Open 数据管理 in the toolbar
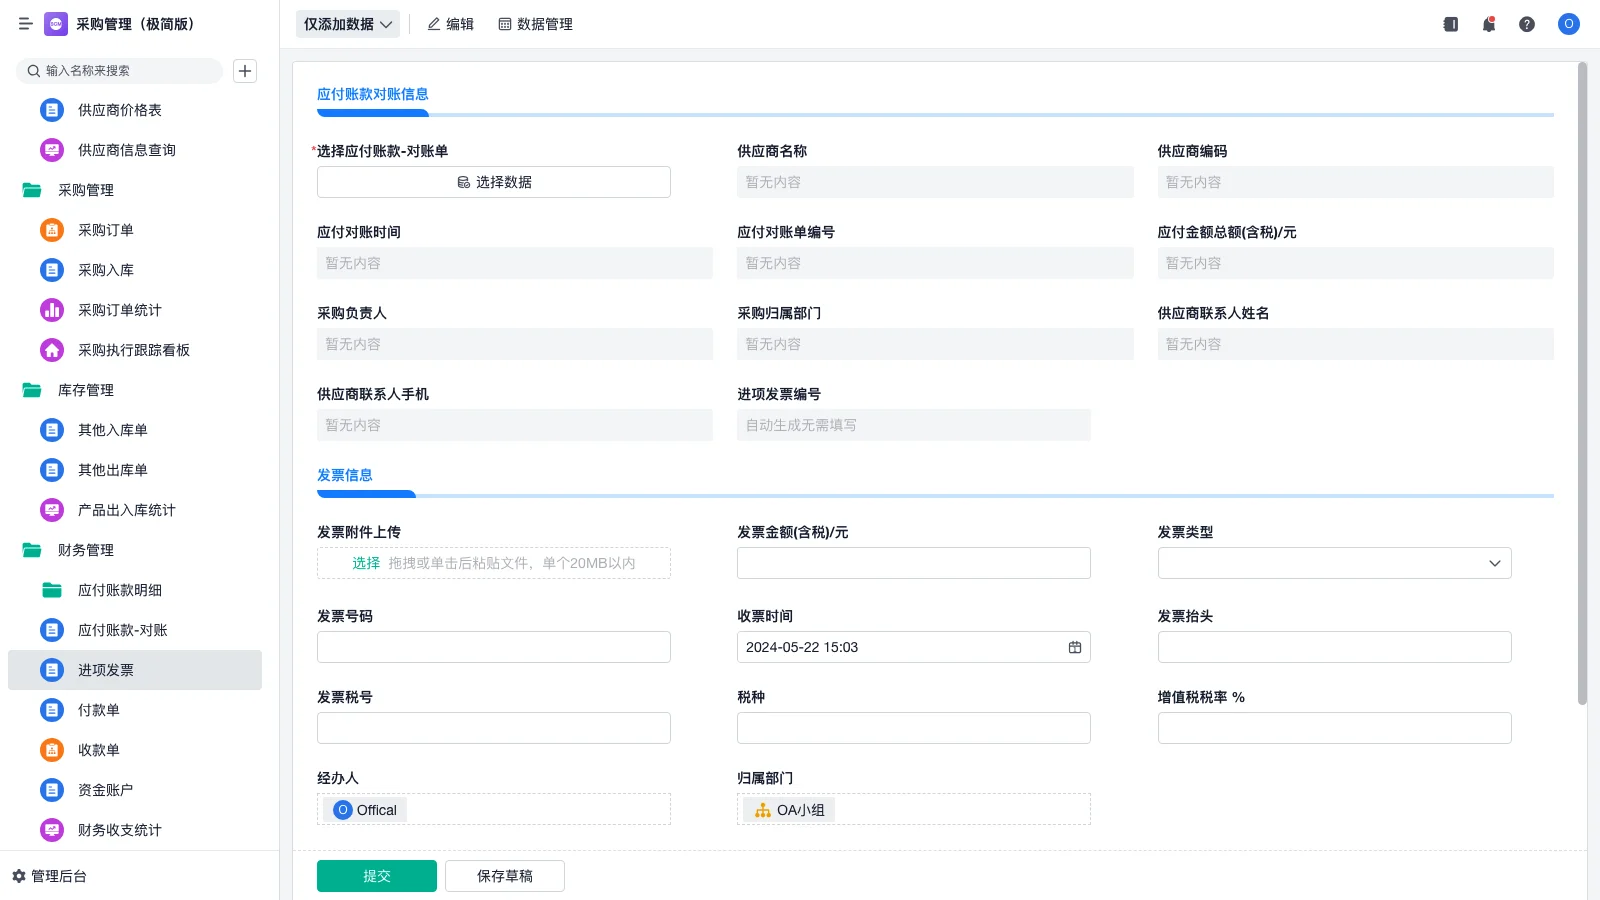This screenshot has height=900, width=1600. tap(536, 24)
